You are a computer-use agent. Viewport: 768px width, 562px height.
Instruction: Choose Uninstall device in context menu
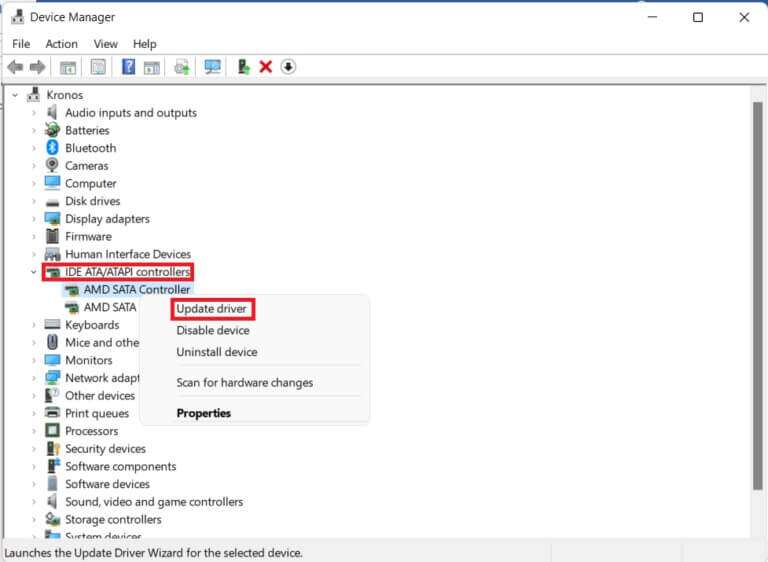(x=217, y=352)
